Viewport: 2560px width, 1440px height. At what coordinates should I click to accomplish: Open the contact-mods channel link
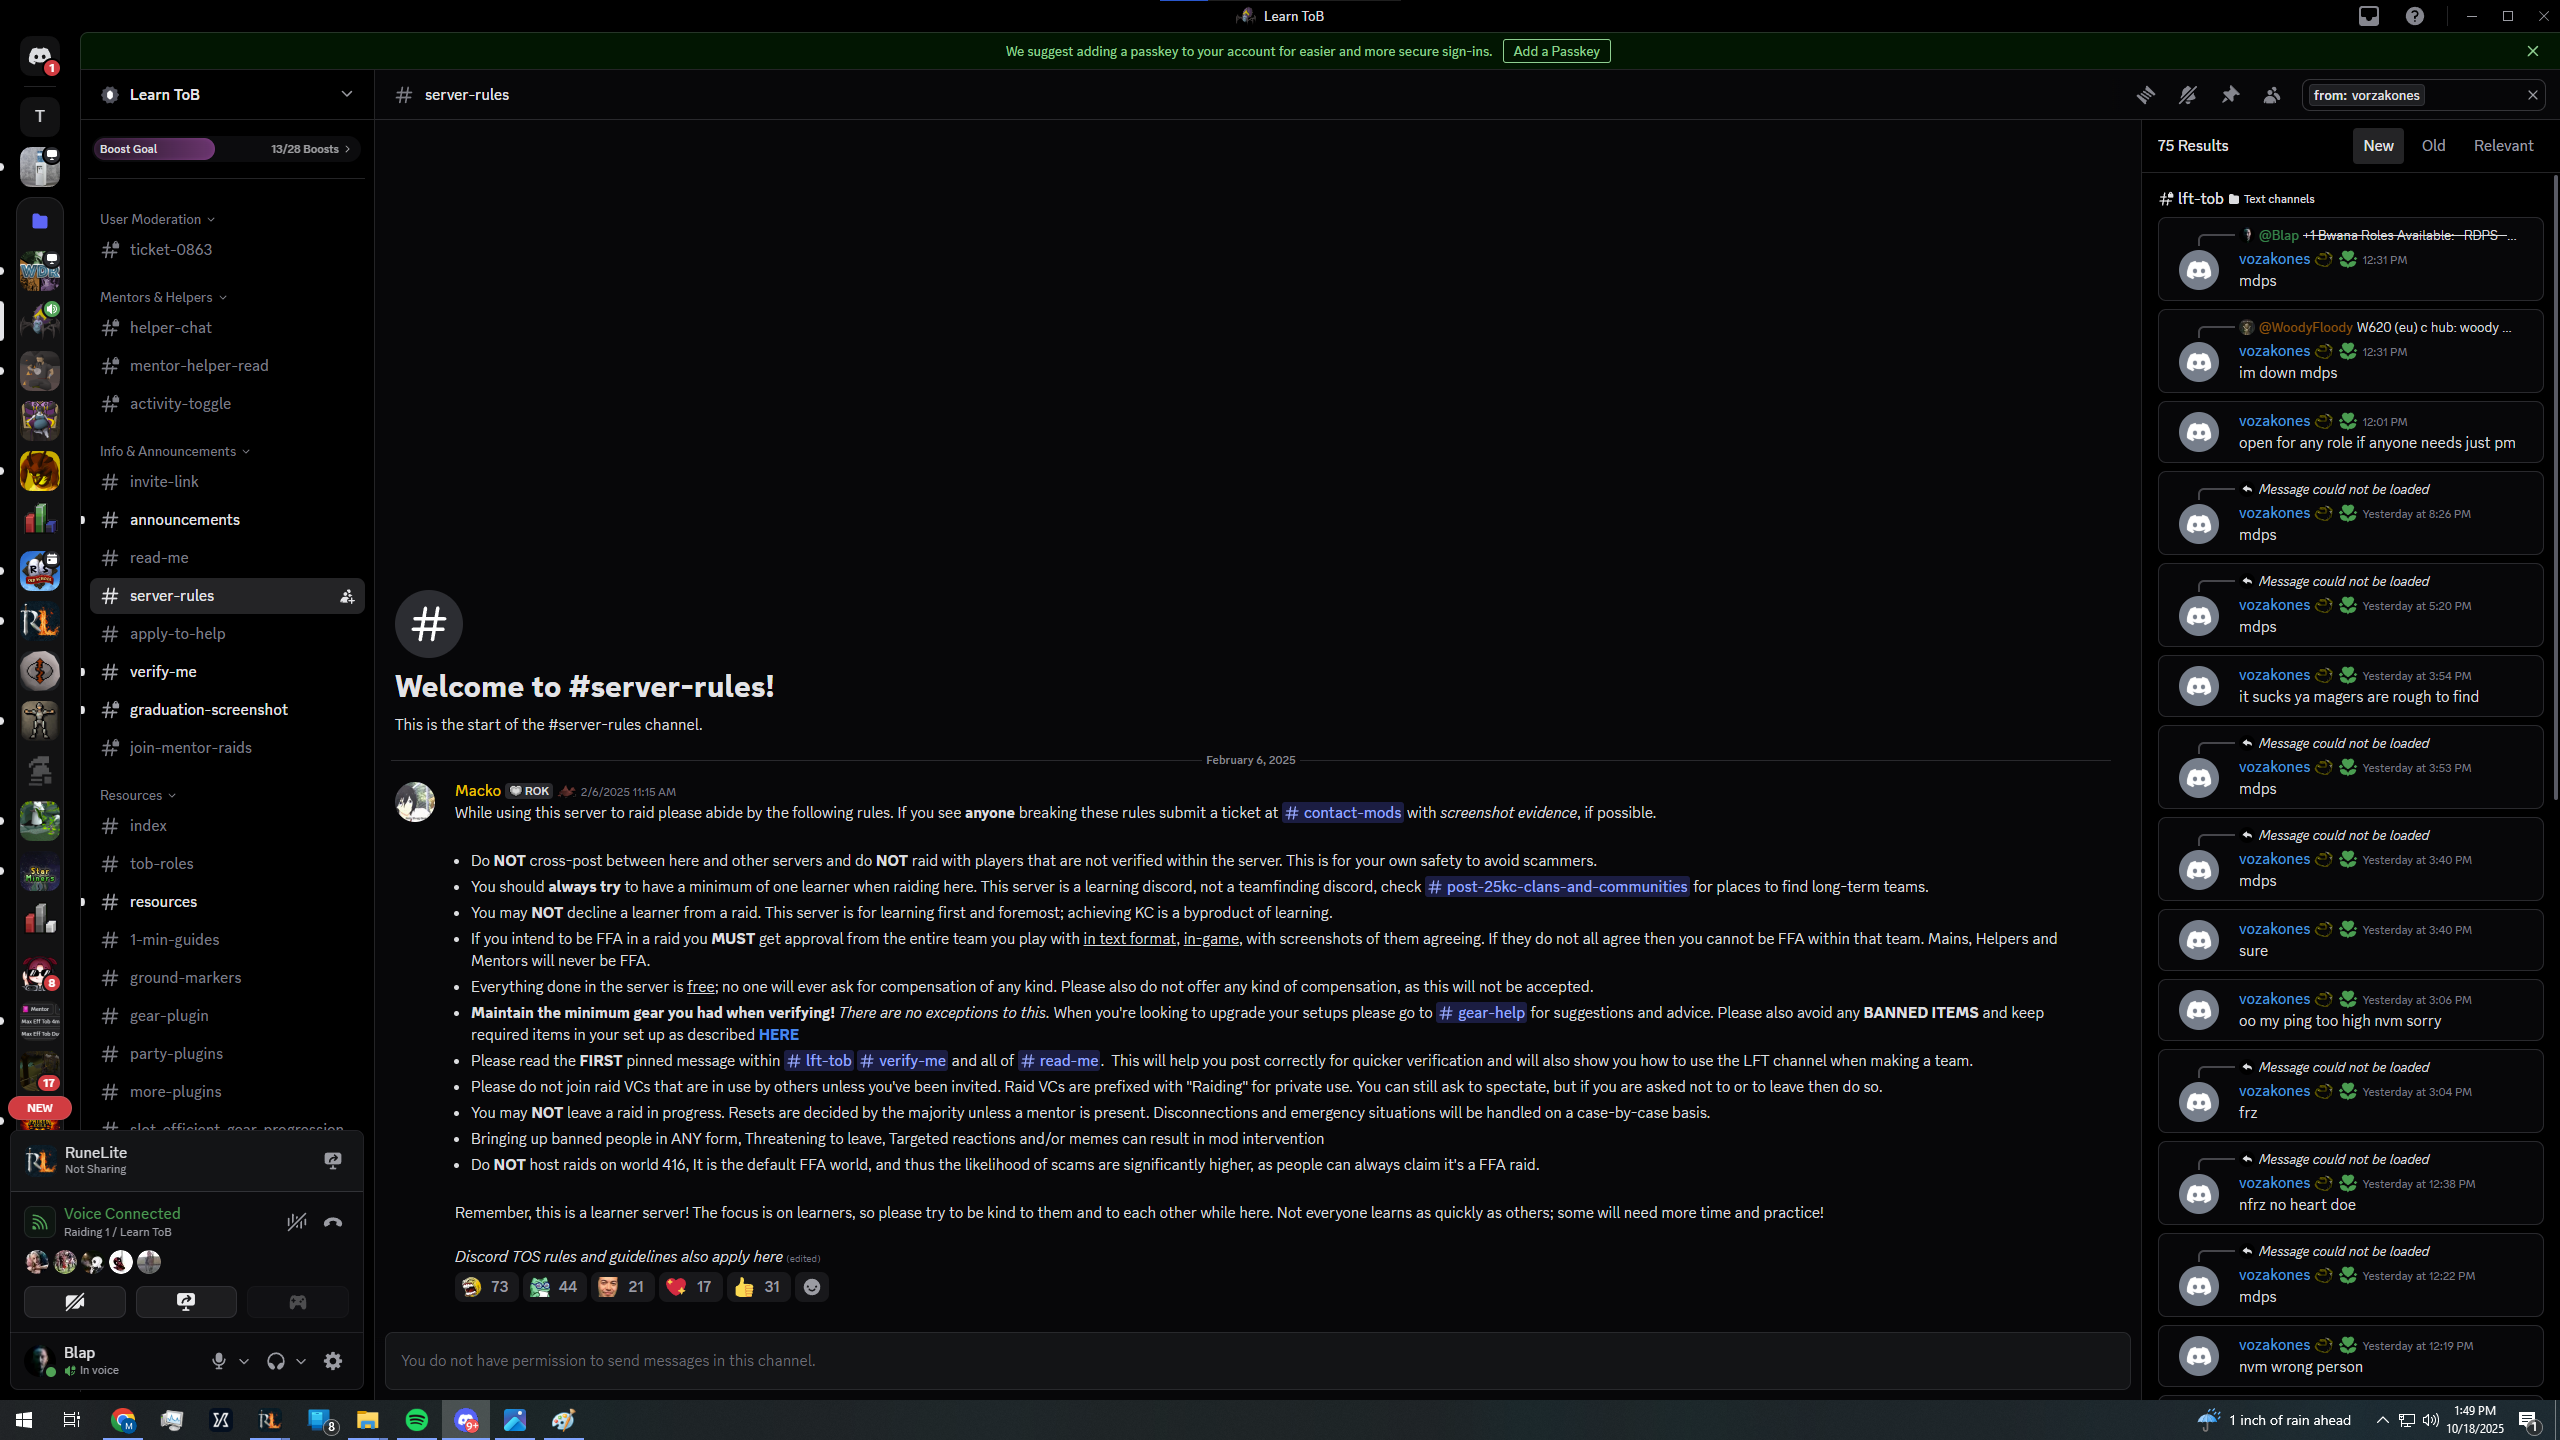[x=1342, y=813]
